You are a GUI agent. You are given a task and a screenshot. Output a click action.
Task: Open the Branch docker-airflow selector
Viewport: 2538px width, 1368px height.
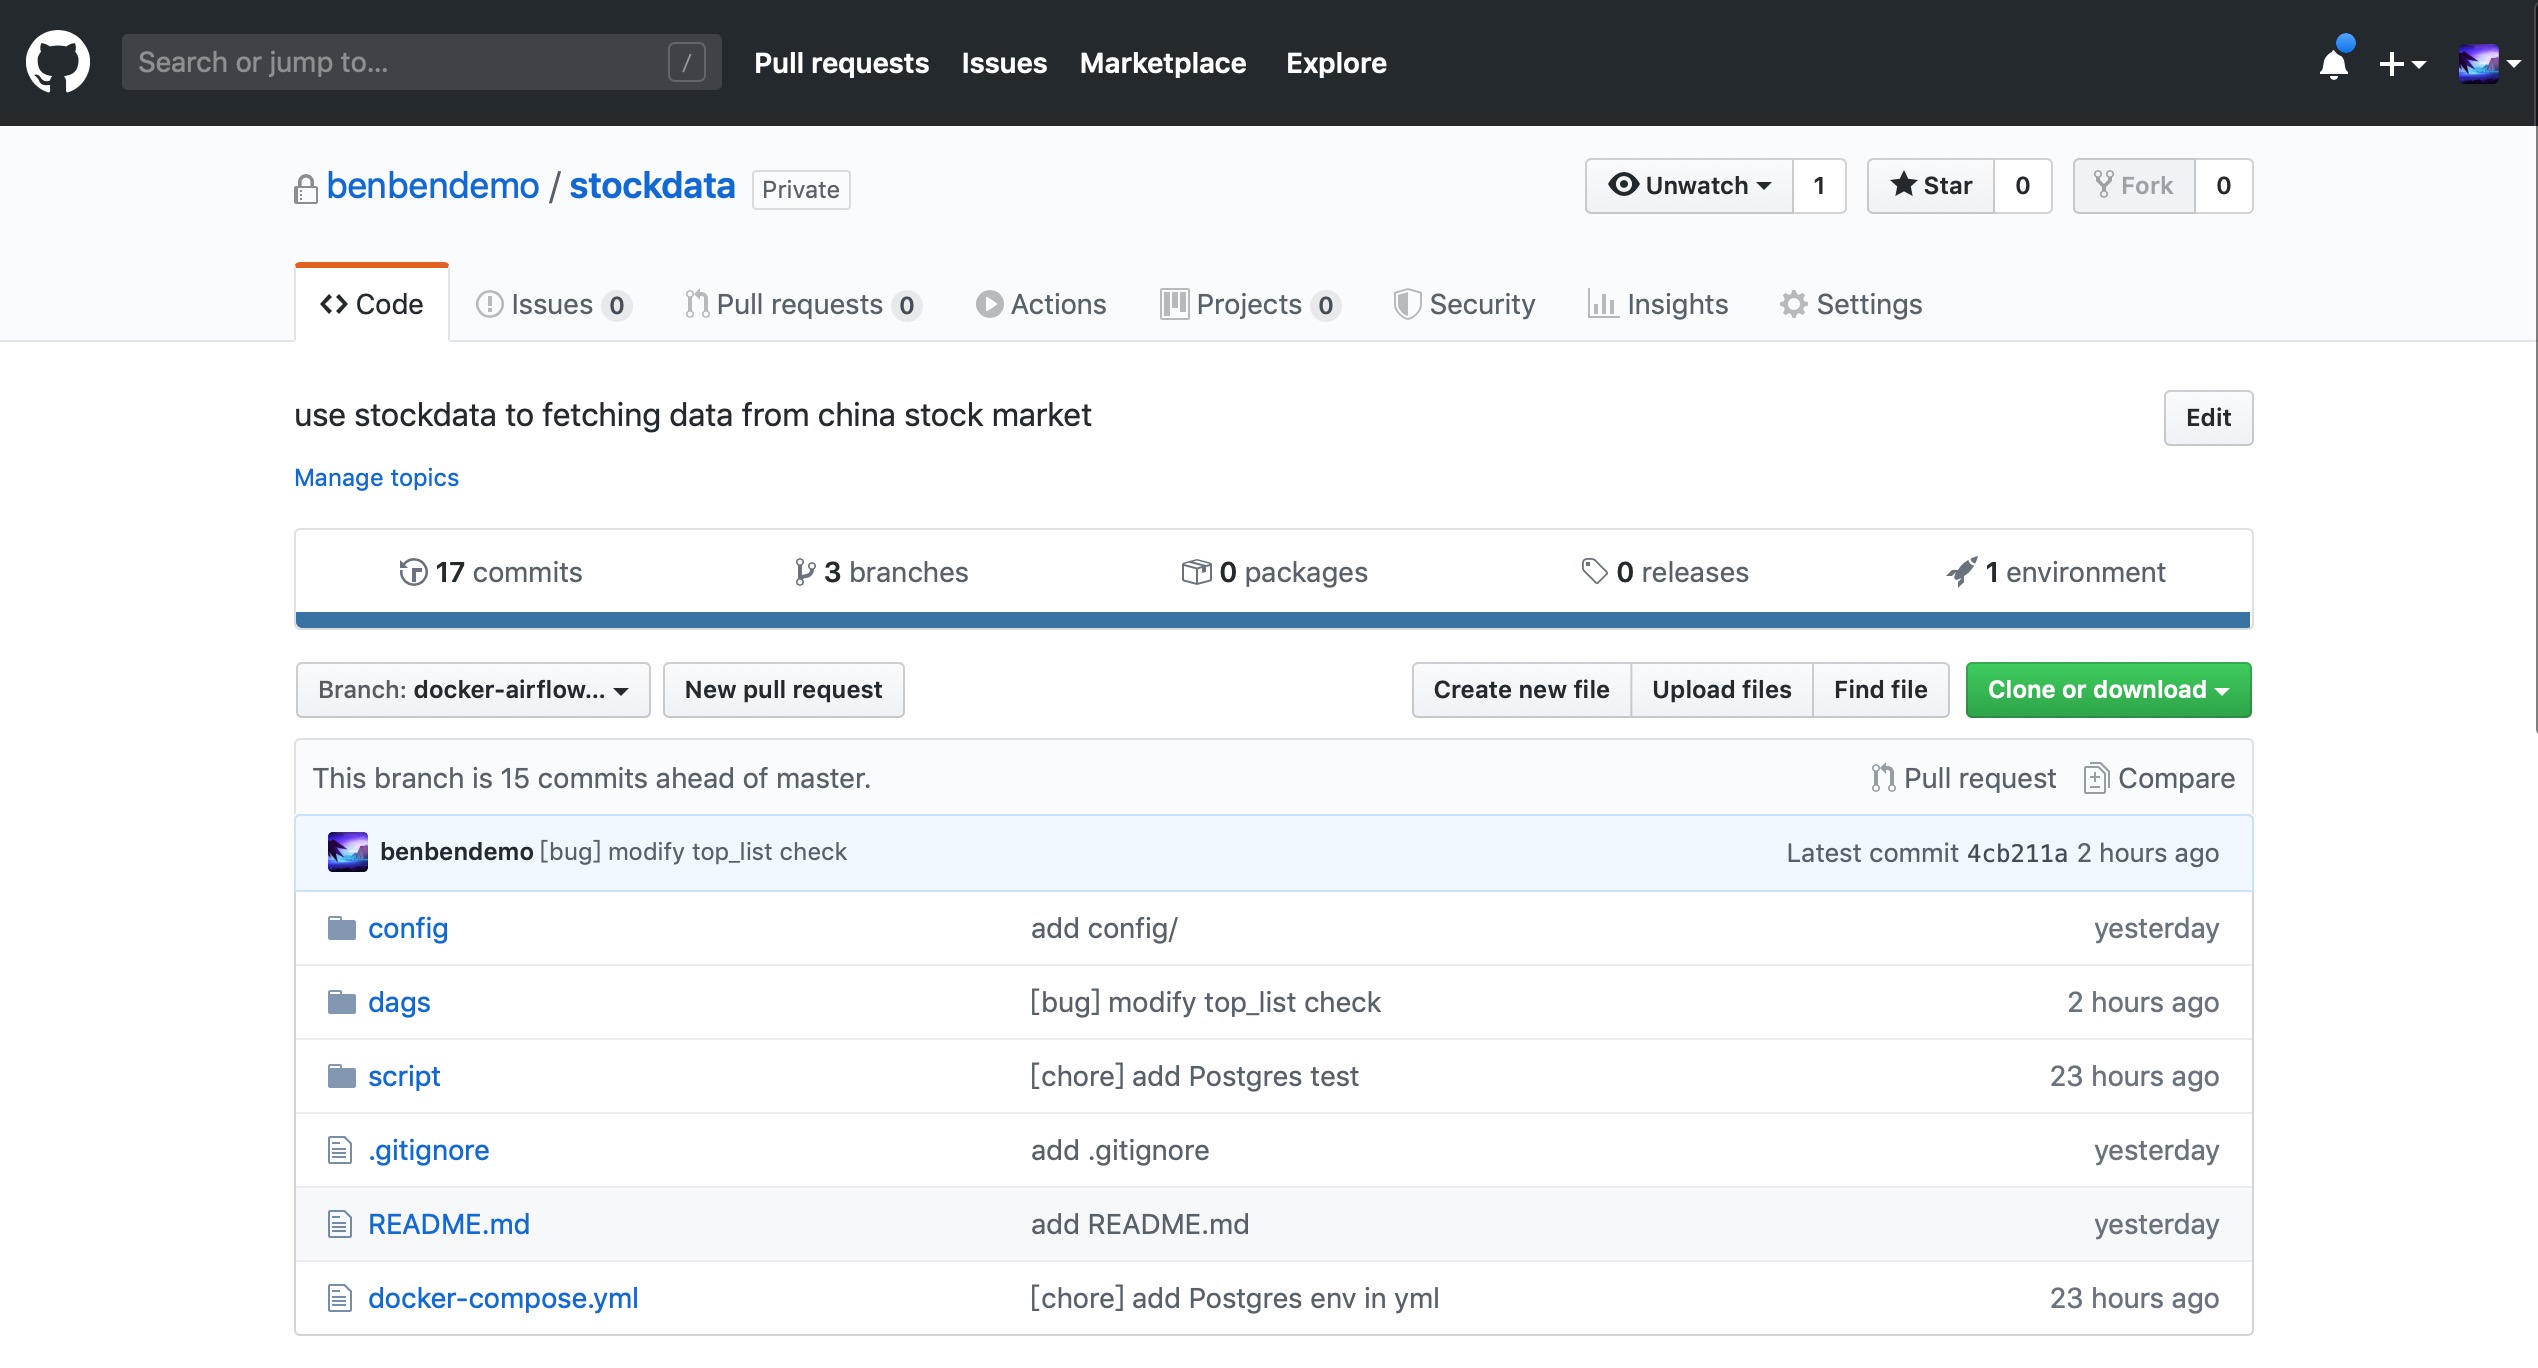(472, 690)
